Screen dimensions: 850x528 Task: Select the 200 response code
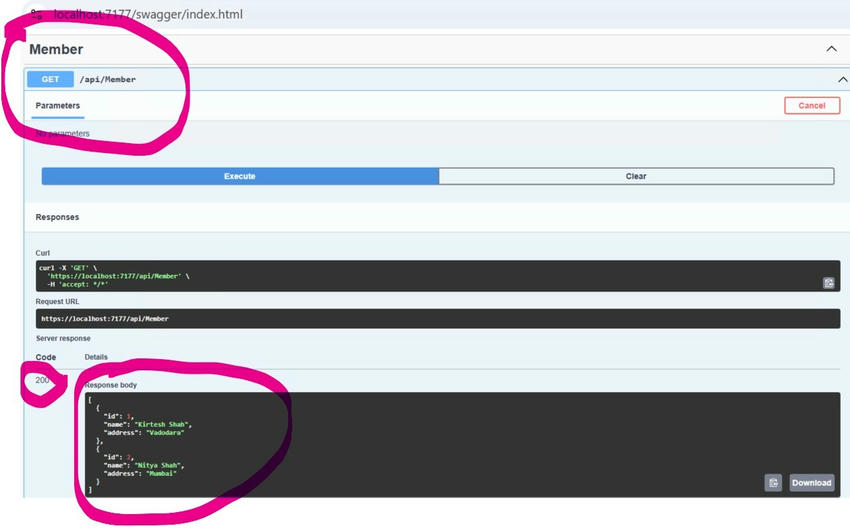[x=42, y=380]
